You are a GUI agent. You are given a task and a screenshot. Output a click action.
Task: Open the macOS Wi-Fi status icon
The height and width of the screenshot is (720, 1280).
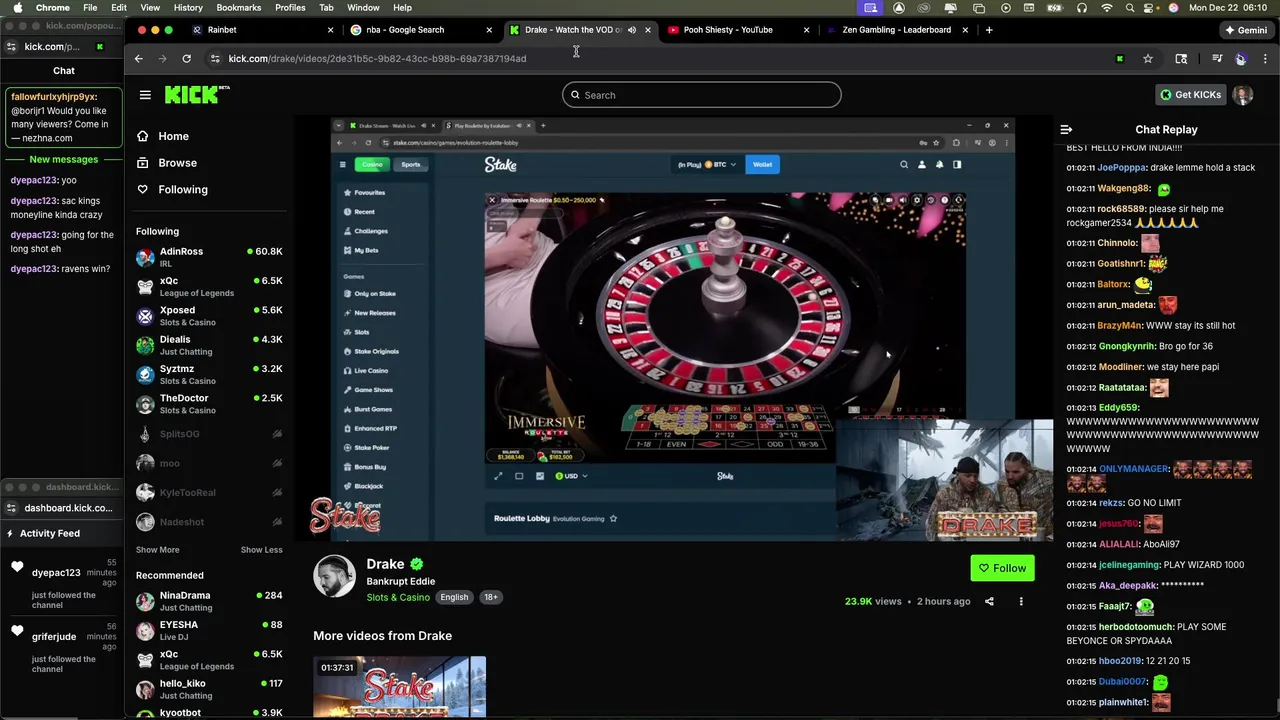point(1107,8)
